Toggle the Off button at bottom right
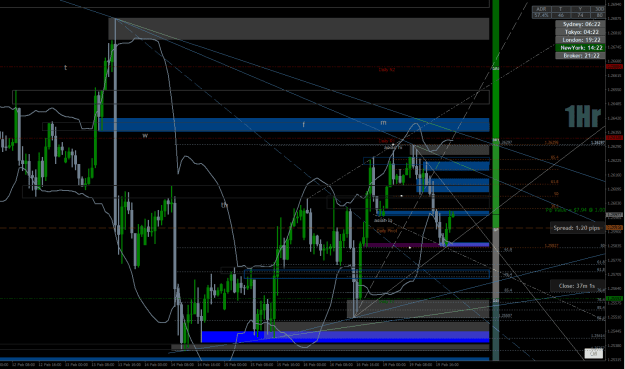This screenshot has width=625, height=369. 594,353
